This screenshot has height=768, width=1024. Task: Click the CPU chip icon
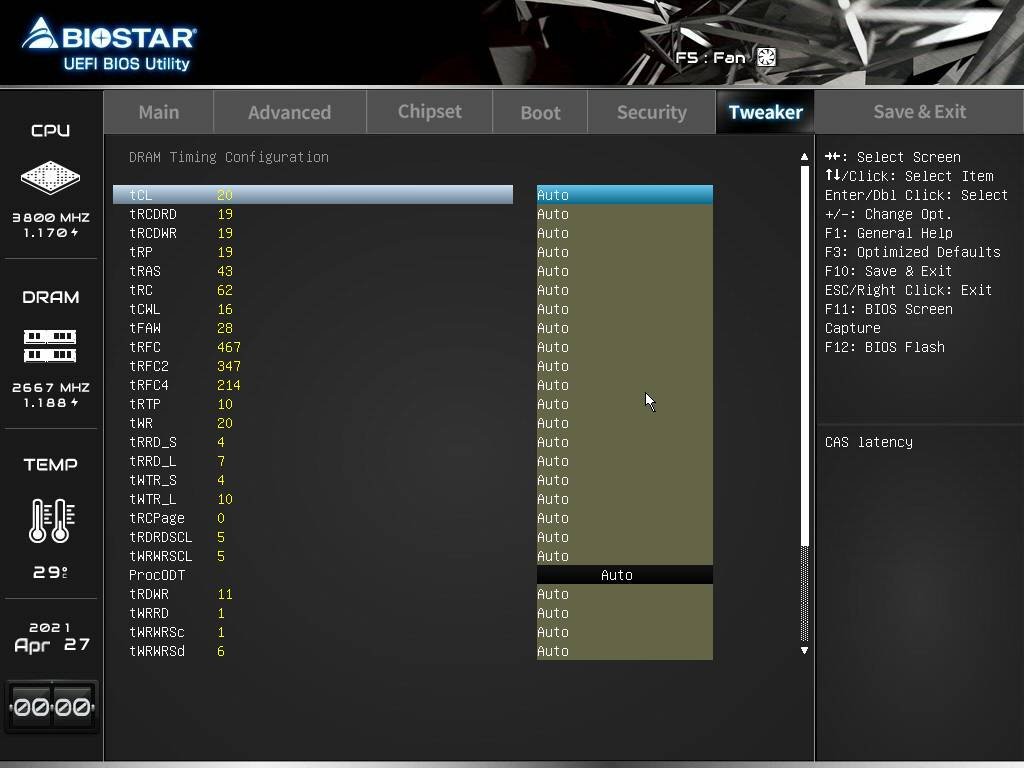[50, 178]
